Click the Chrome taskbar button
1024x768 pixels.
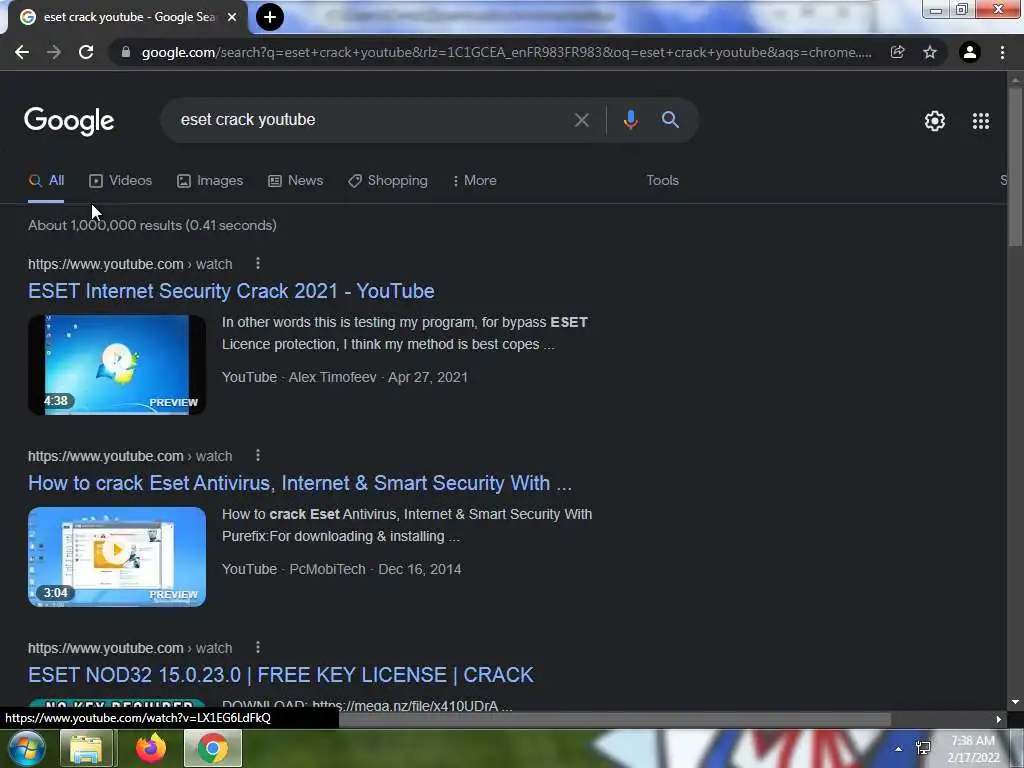tap(212, 749)
